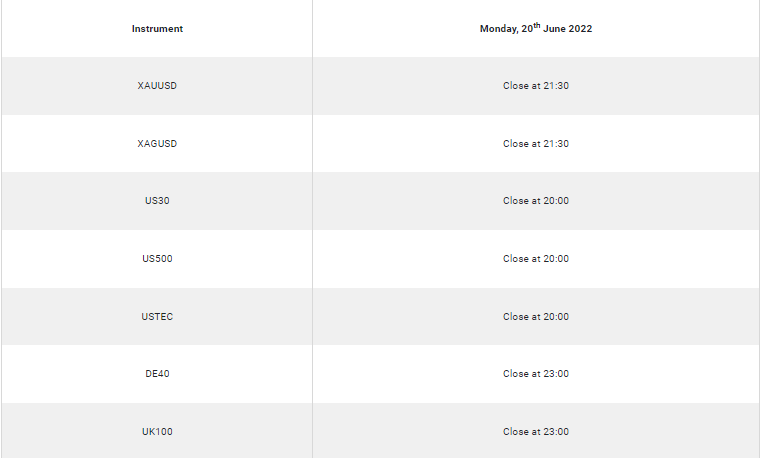
Task: Click the UK100 Close at 23:00 cell
Action: click(536, 432)
